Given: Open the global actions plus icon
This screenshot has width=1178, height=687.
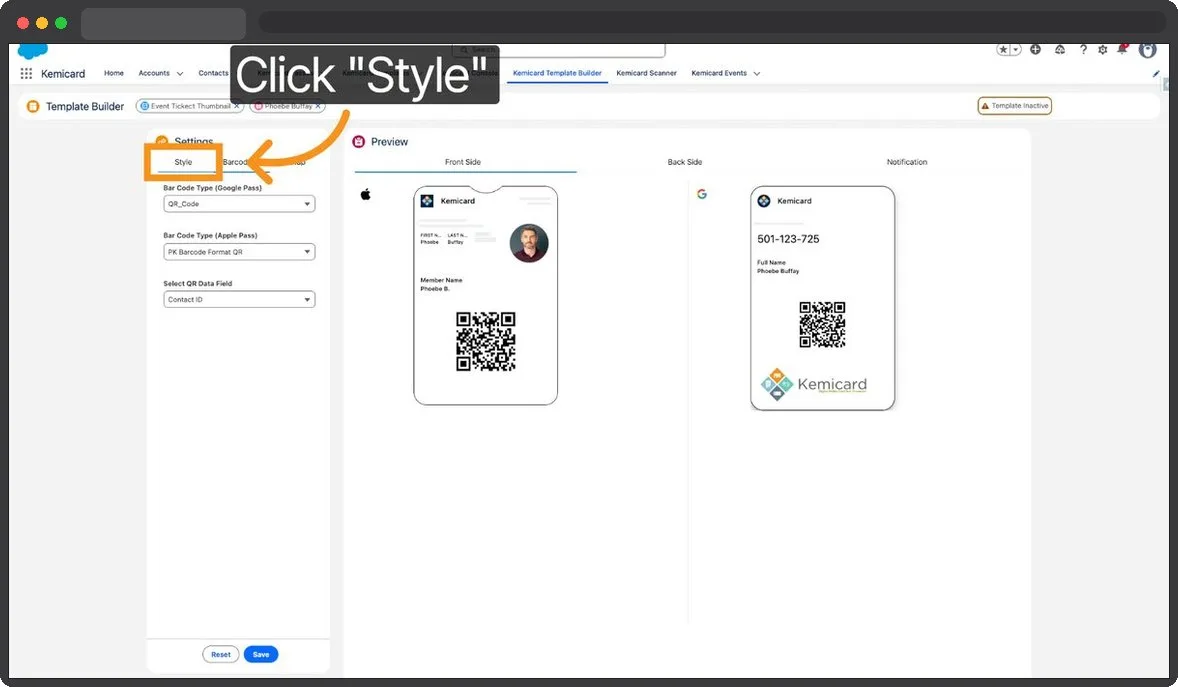Looking at the screenshot, I should tap(1035, 50).
